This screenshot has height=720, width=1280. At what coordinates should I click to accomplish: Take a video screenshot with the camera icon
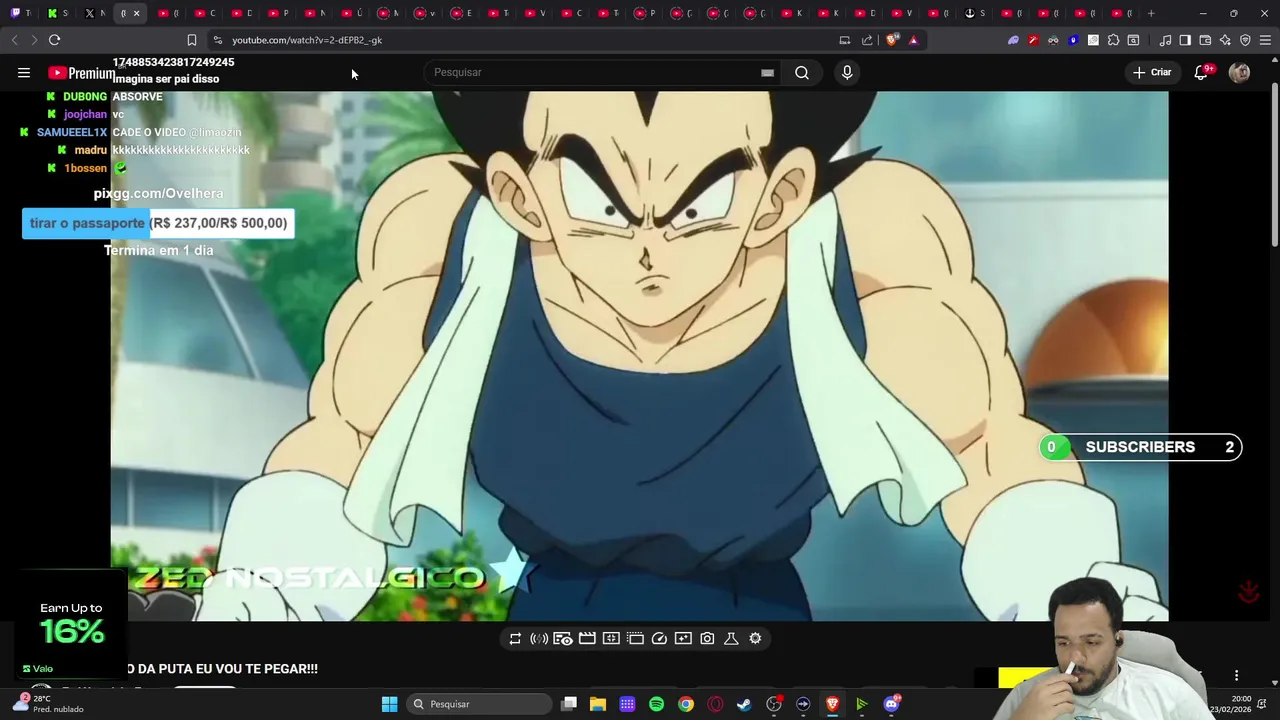[x=707, y=638]
